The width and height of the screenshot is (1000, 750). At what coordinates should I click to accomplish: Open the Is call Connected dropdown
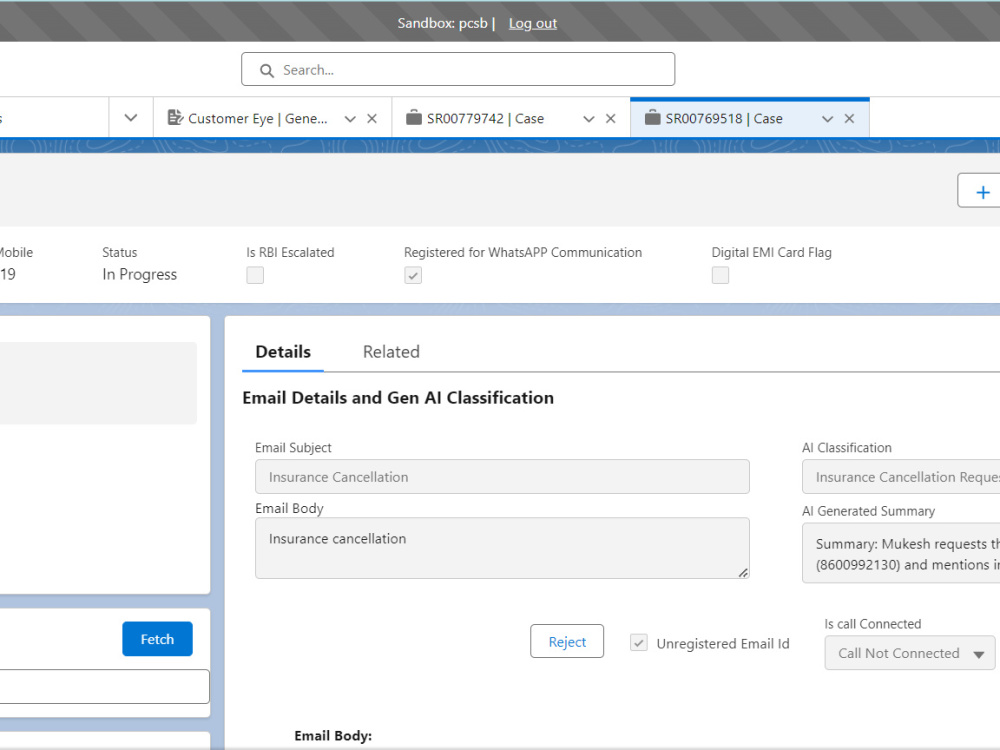pos(909,653)
